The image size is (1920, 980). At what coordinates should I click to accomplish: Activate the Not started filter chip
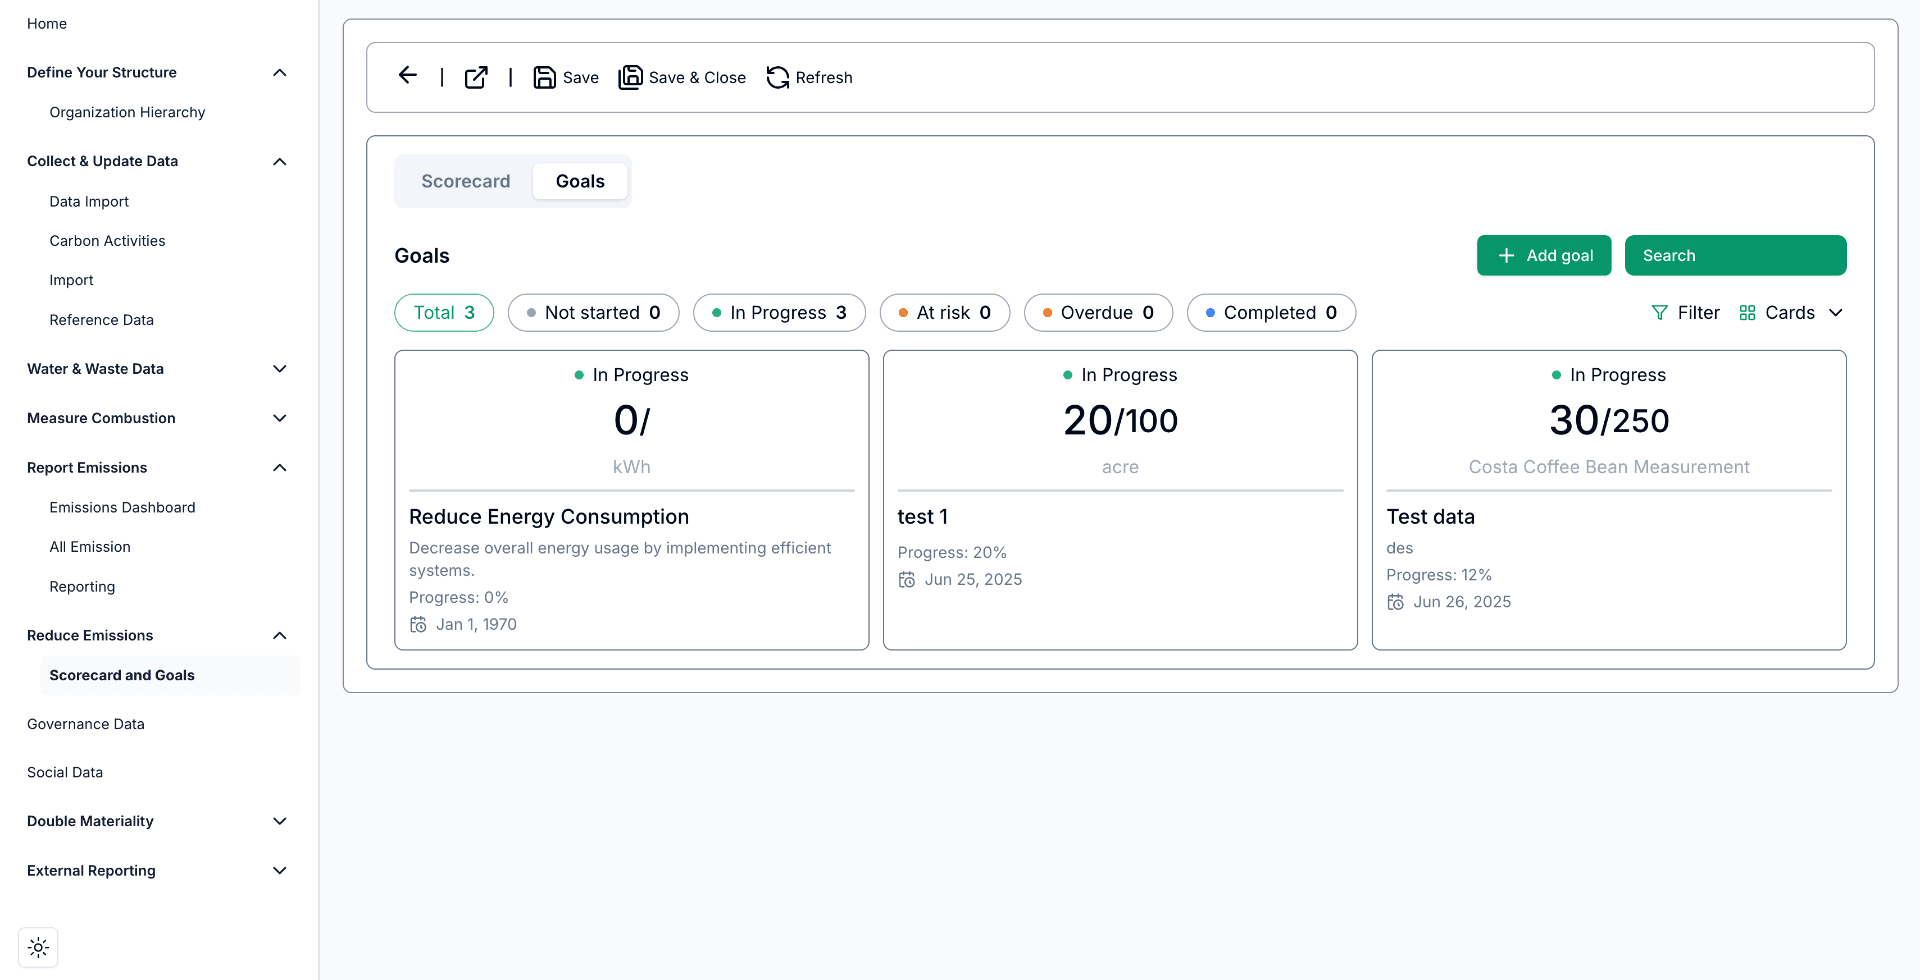[x=593, y=312]
